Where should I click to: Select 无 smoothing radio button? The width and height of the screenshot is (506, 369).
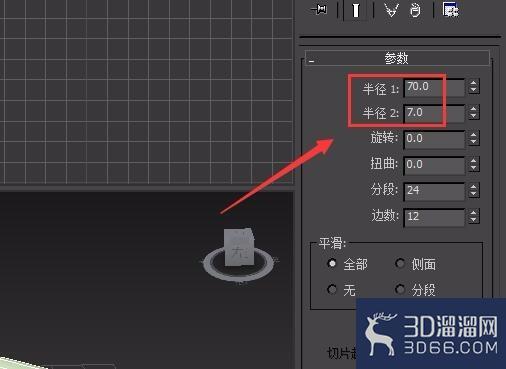click(332, 289)
